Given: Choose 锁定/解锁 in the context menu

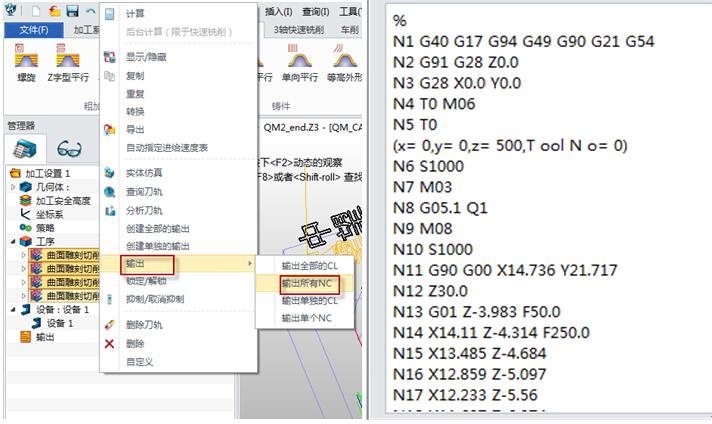Looking at the screenshot, I should coord(146,281).
